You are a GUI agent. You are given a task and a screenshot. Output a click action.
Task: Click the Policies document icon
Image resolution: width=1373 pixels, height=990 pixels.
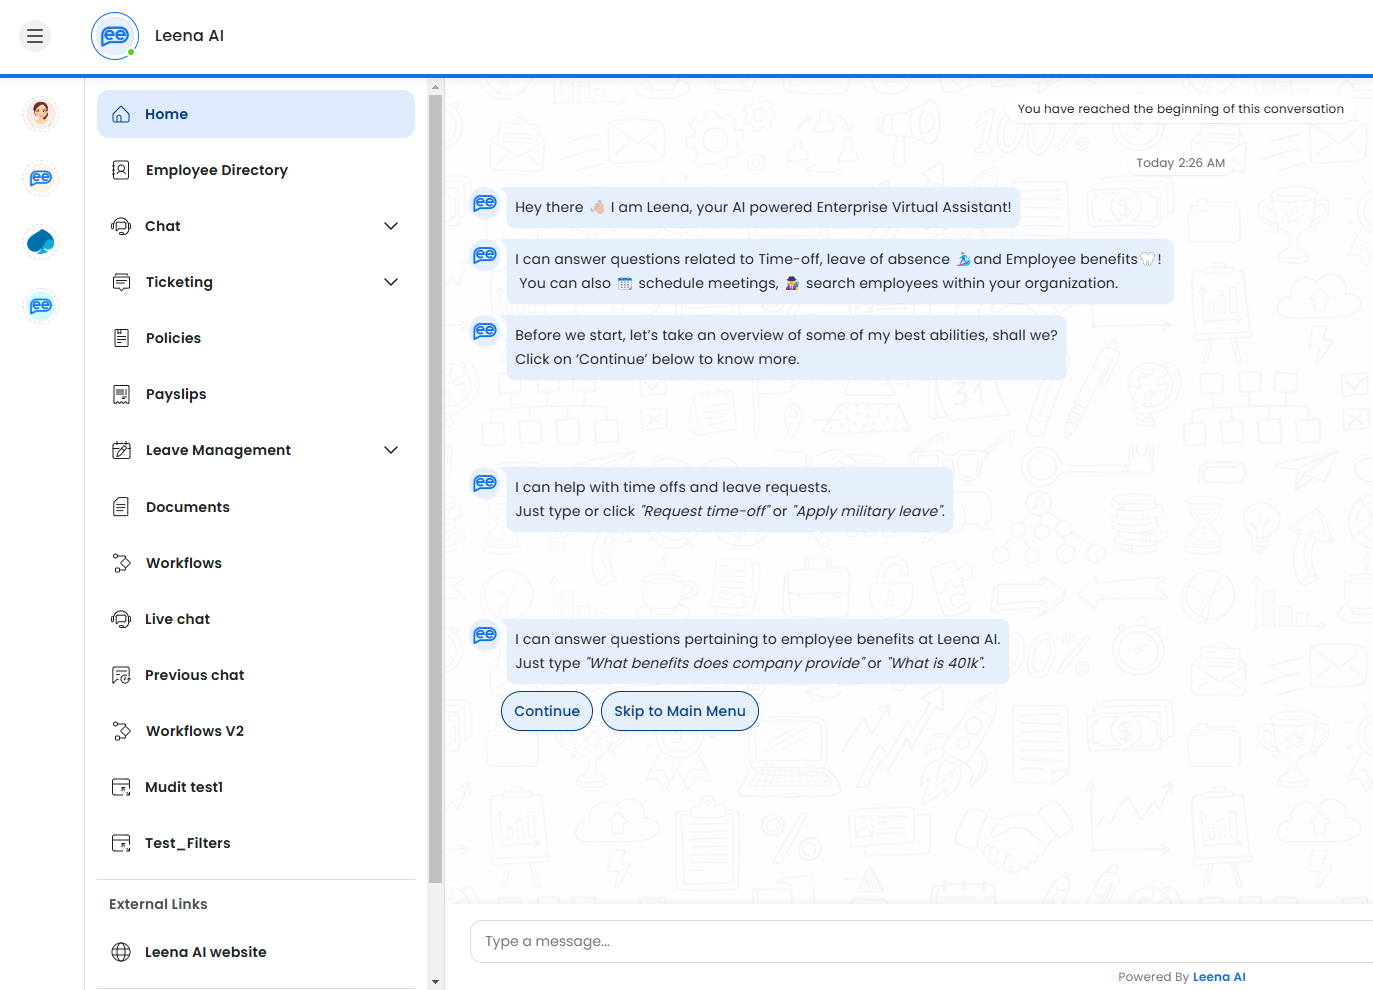tap(121, 338)
